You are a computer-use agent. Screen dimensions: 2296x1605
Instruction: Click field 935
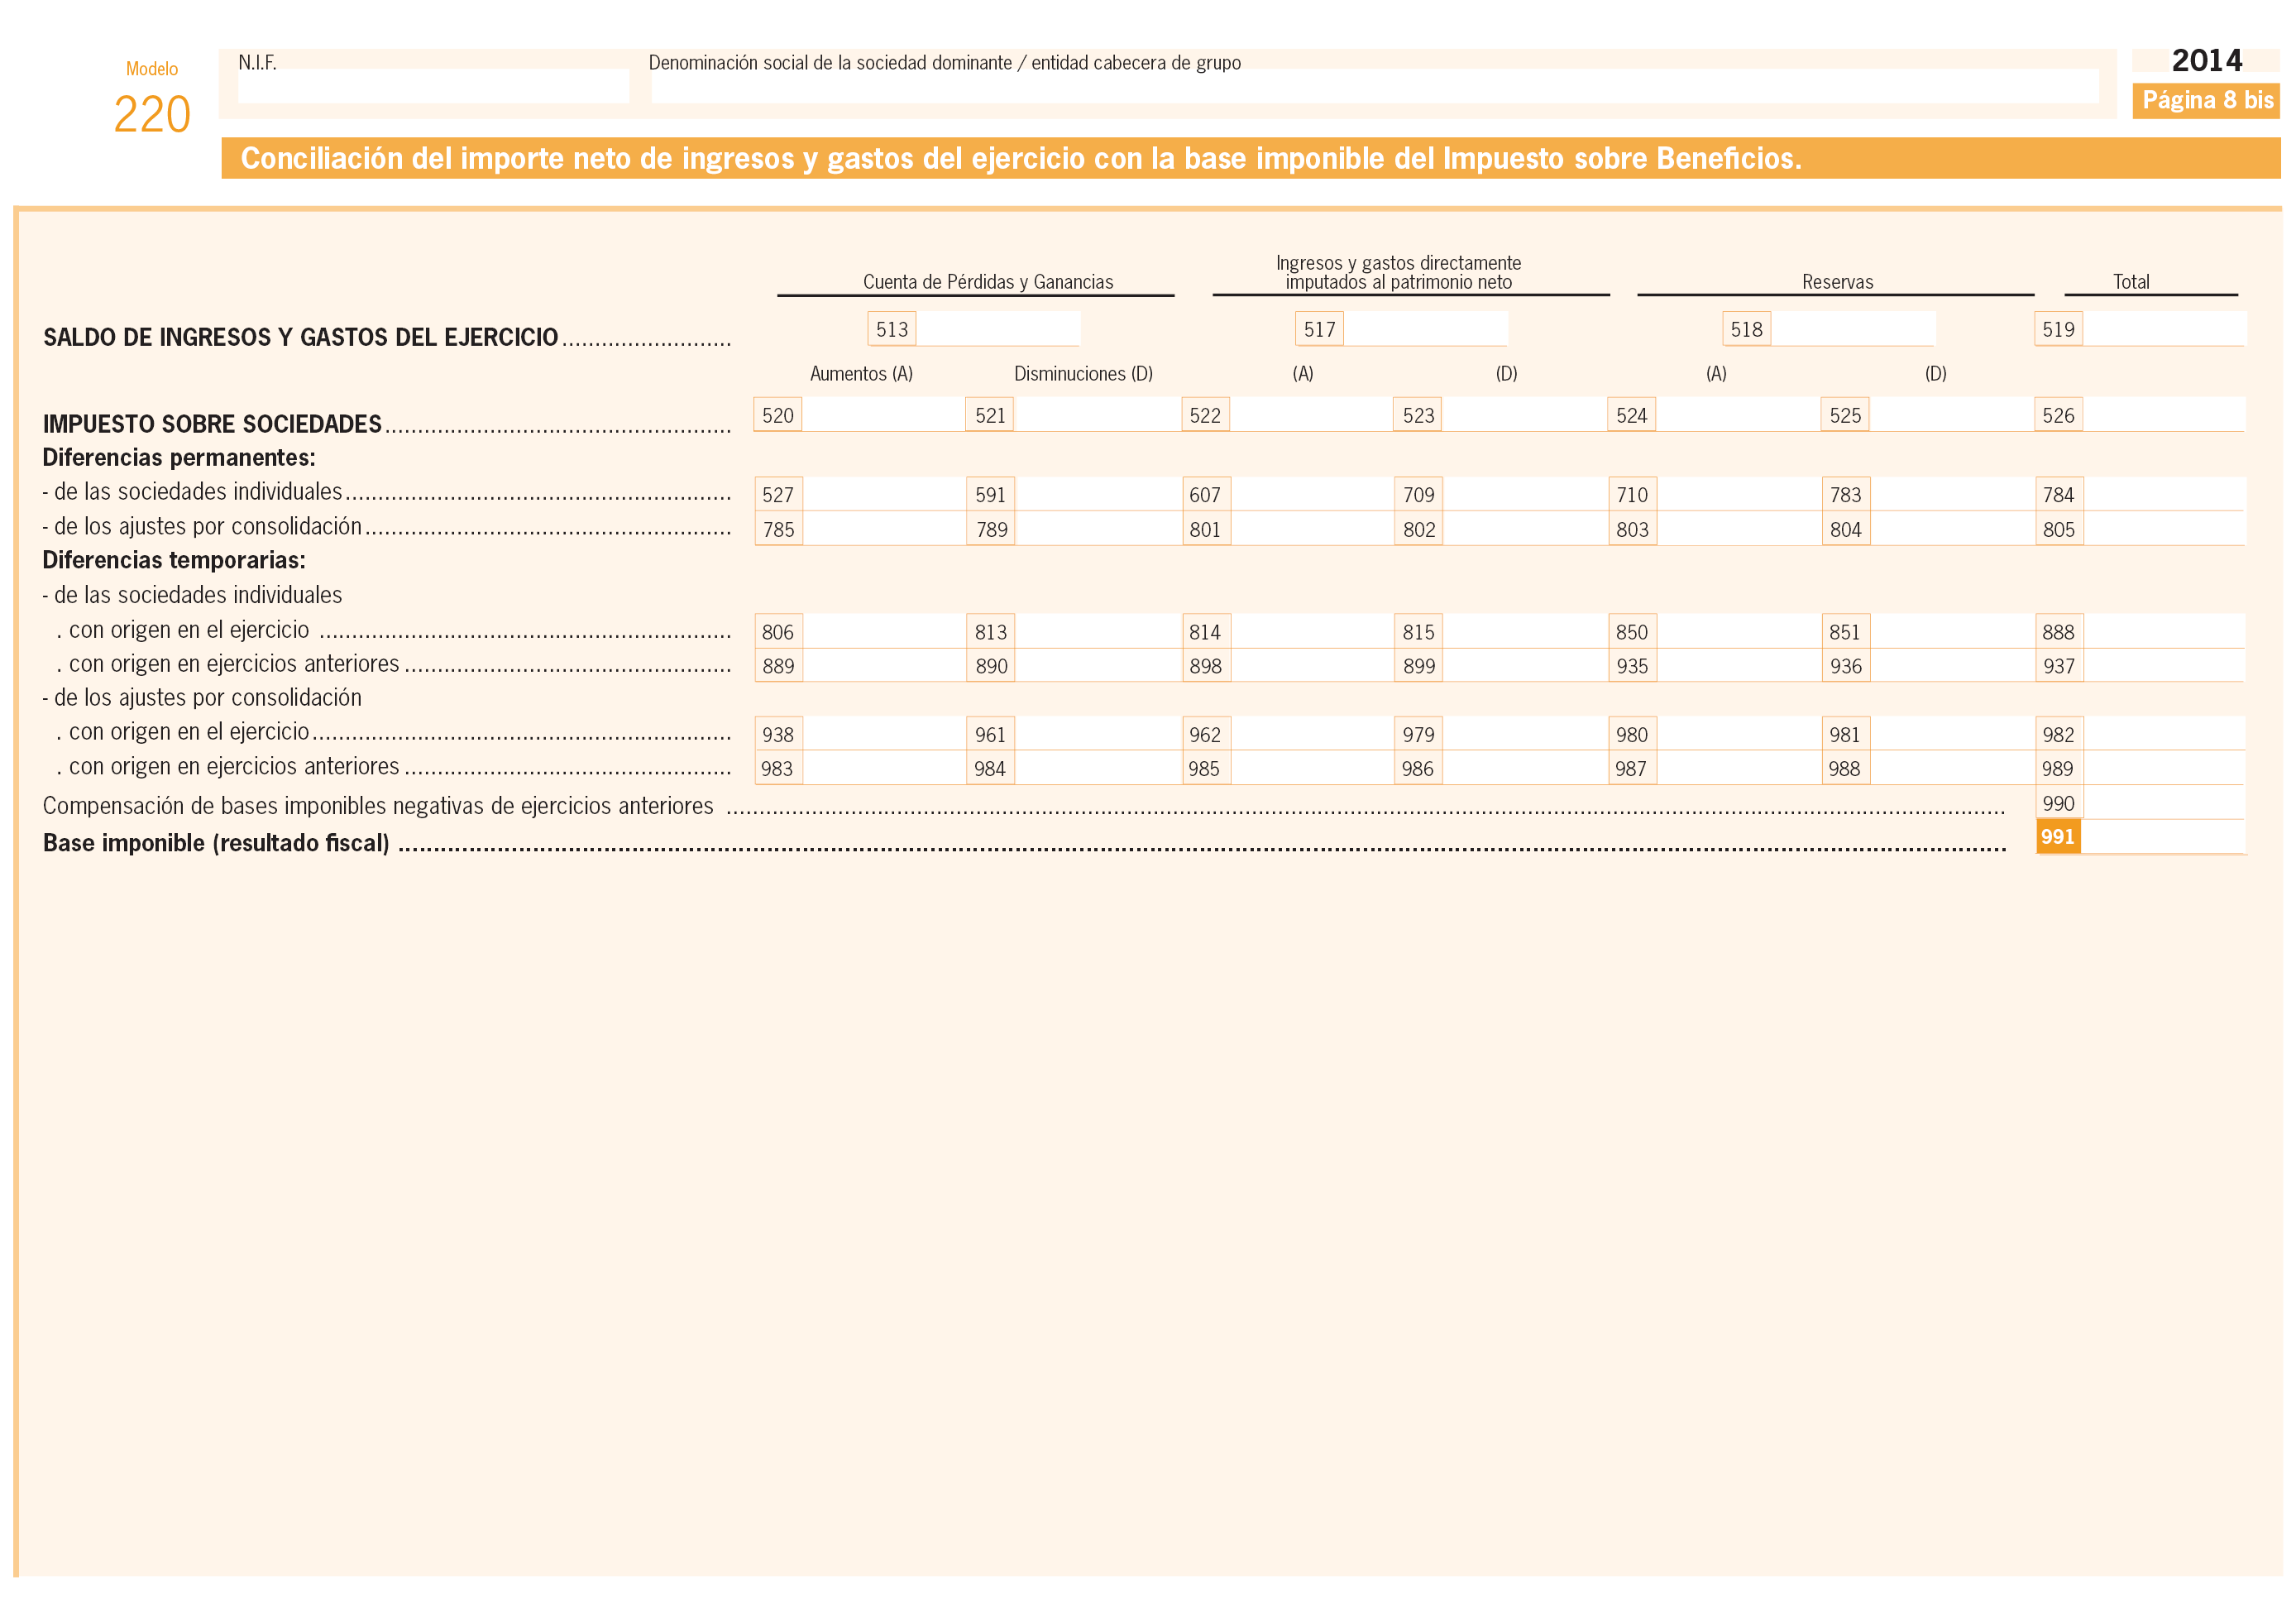pyautogui.click(x=1739, y=666)
